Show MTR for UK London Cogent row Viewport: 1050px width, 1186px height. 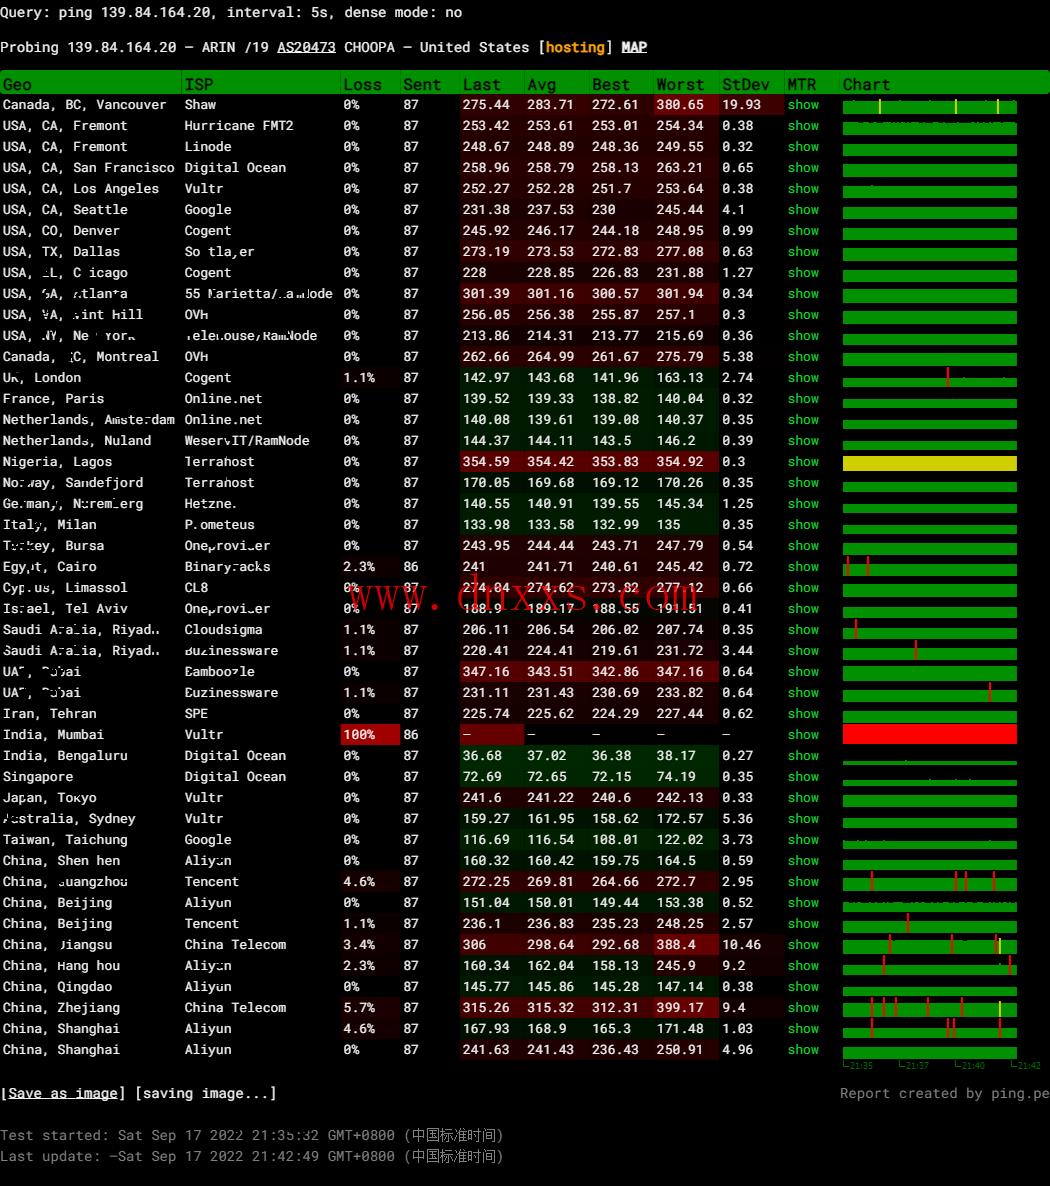[x=802, y=378]
